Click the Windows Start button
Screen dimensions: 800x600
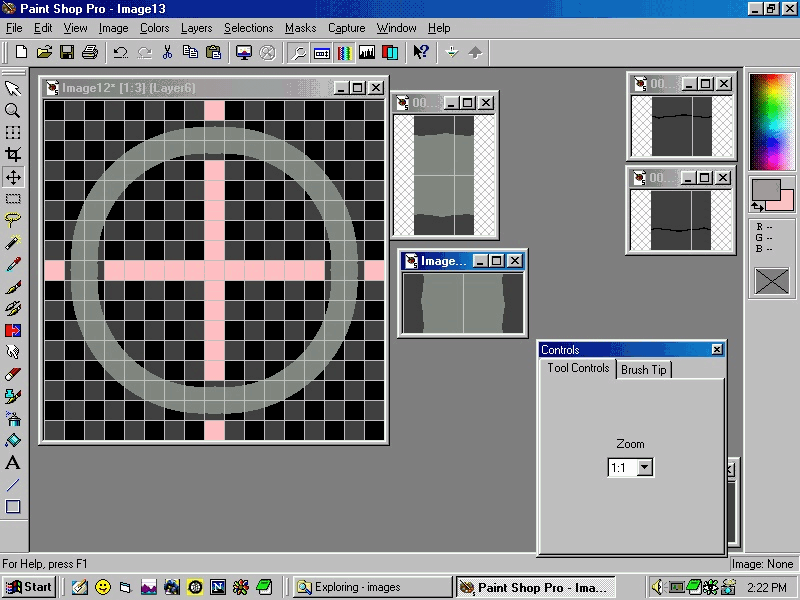[29, 587]
